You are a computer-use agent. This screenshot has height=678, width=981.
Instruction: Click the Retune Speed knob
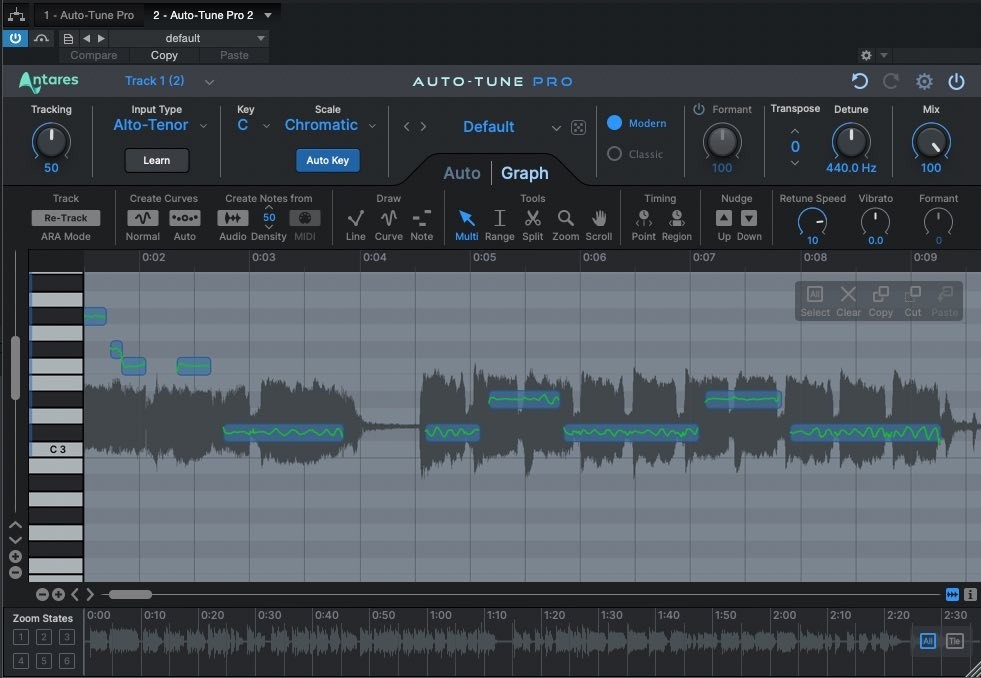pyautogui.click(x=812, y=222)
